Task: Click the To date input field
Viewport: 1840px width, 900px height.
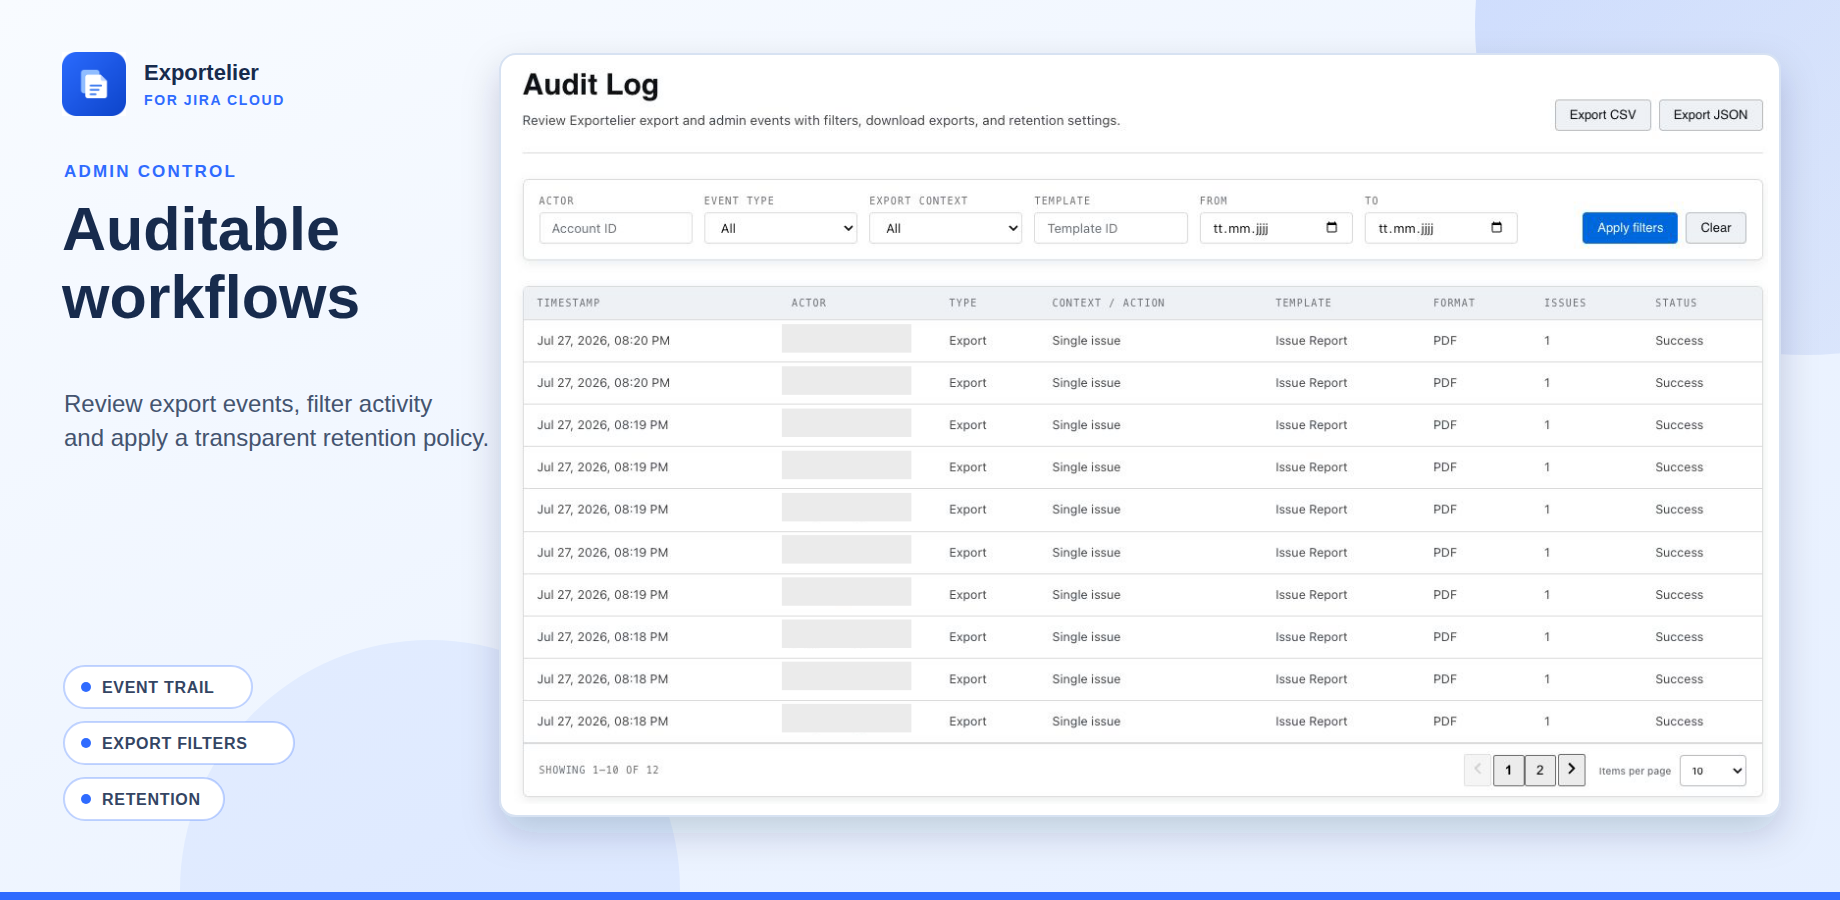Action: [1440, 228]
